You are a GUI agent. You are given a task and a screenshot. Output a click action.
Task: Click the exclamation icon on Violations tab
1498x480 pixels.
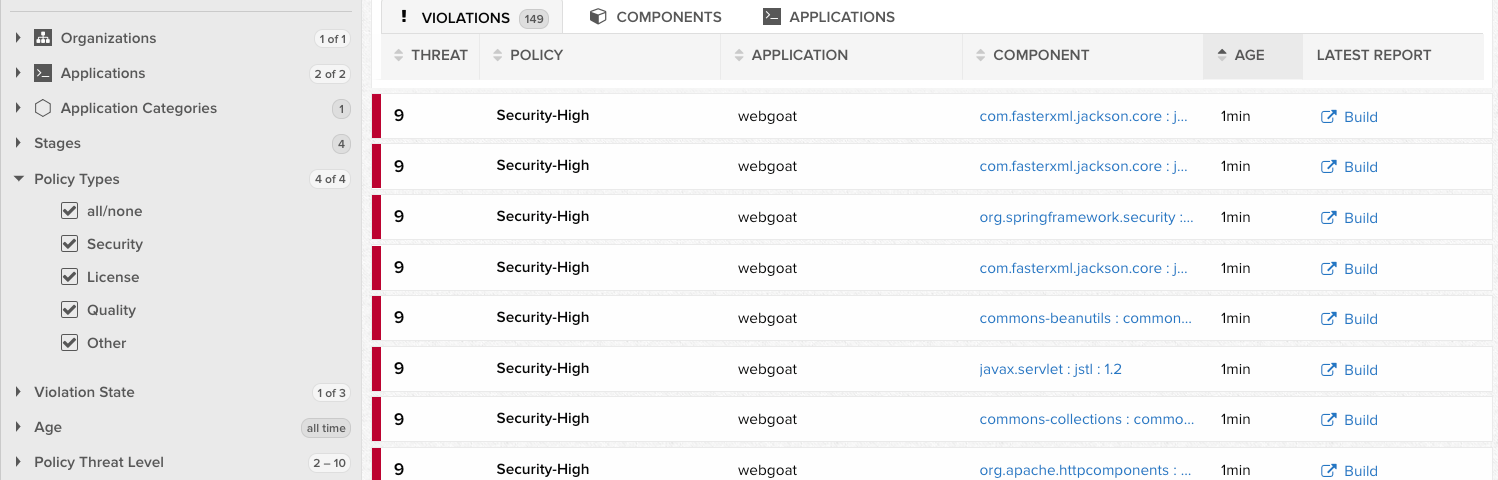(x=404, y=17)
